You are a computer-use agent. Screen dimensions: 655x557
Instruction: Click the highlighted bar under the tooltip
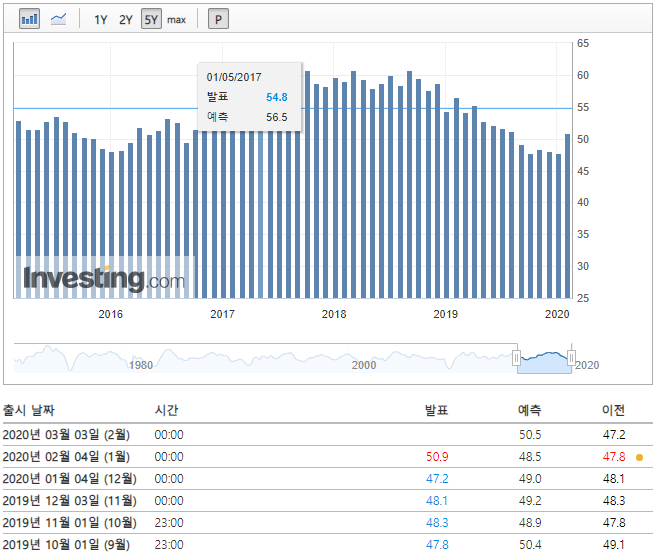pyautogui.click(x=261, y=214)
